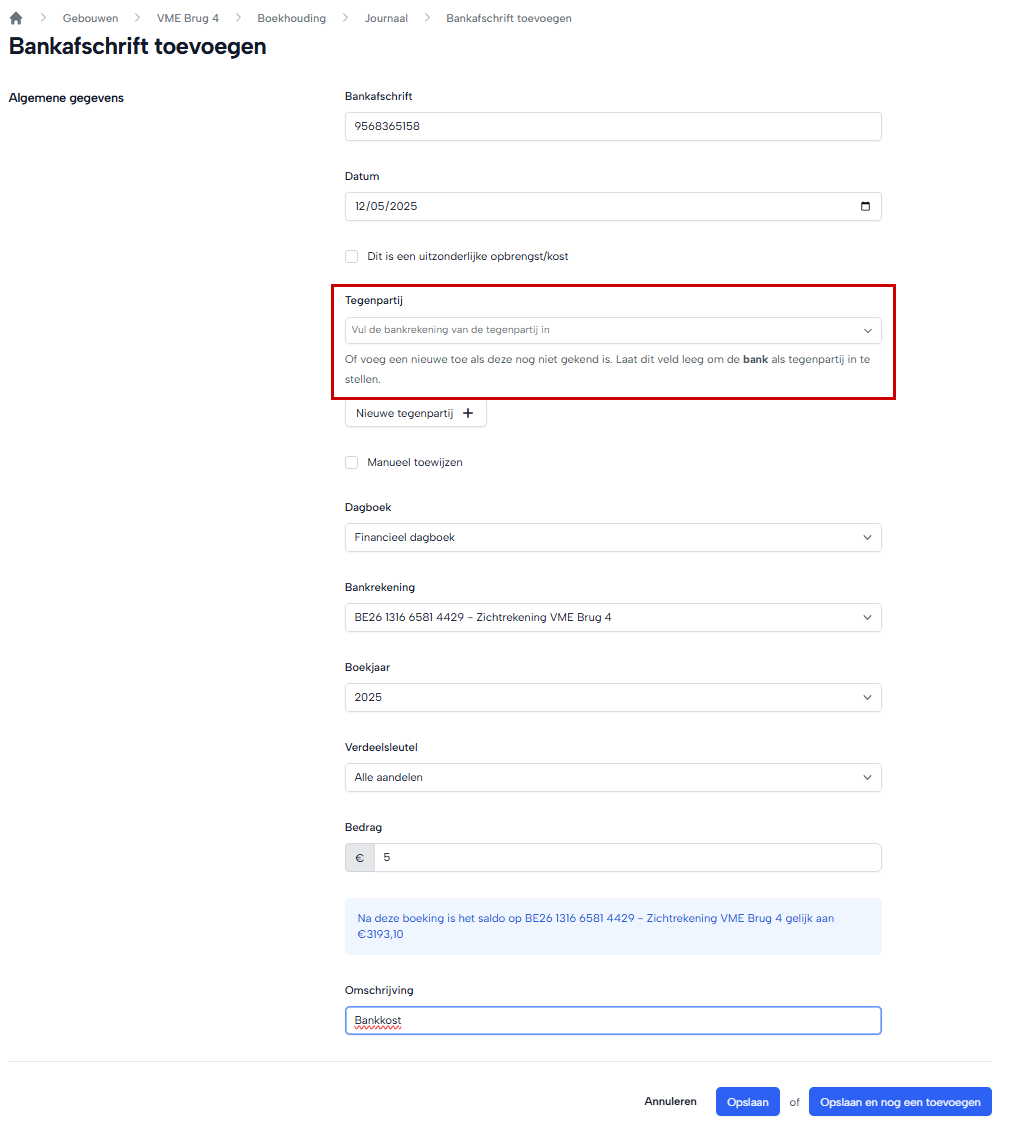The height and width of the screenshot is (1127, 1013).
Task: Click the euro symbol beside Bedrag
Action: (x=360, y=858)
